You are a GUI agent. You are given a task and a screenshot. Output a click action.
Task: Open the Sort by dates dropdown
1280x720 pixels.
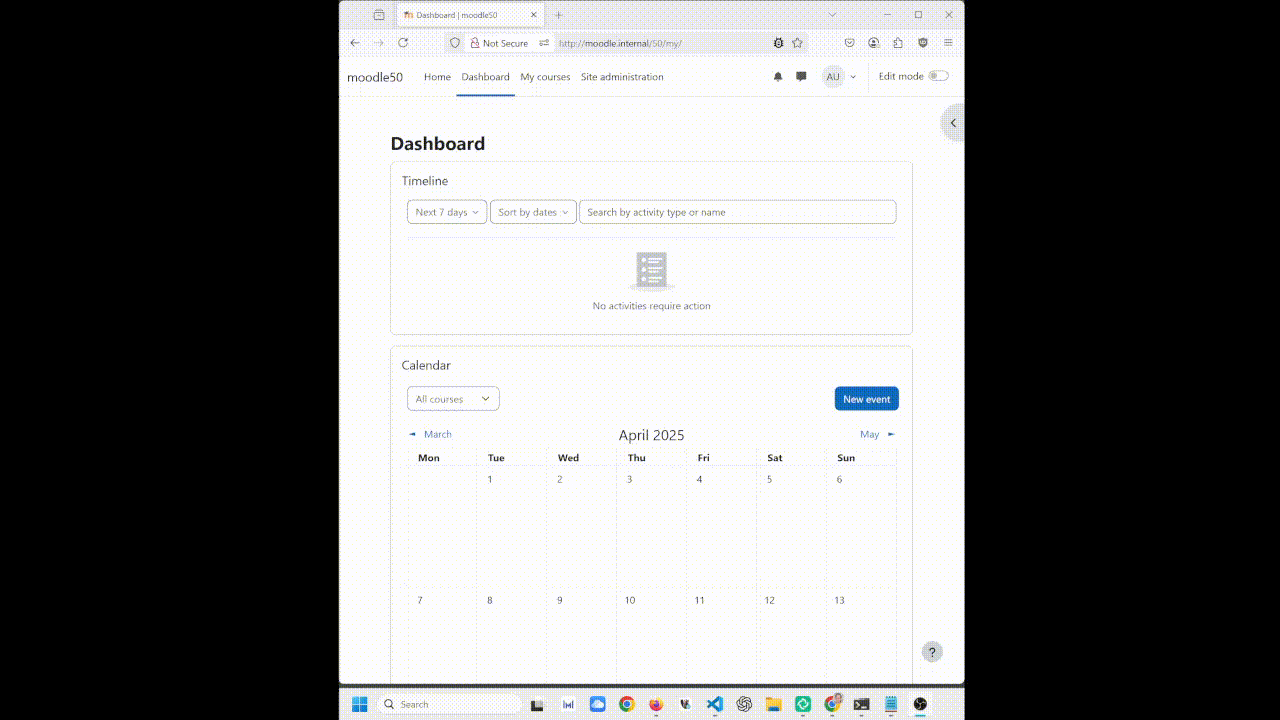(533, 212)
